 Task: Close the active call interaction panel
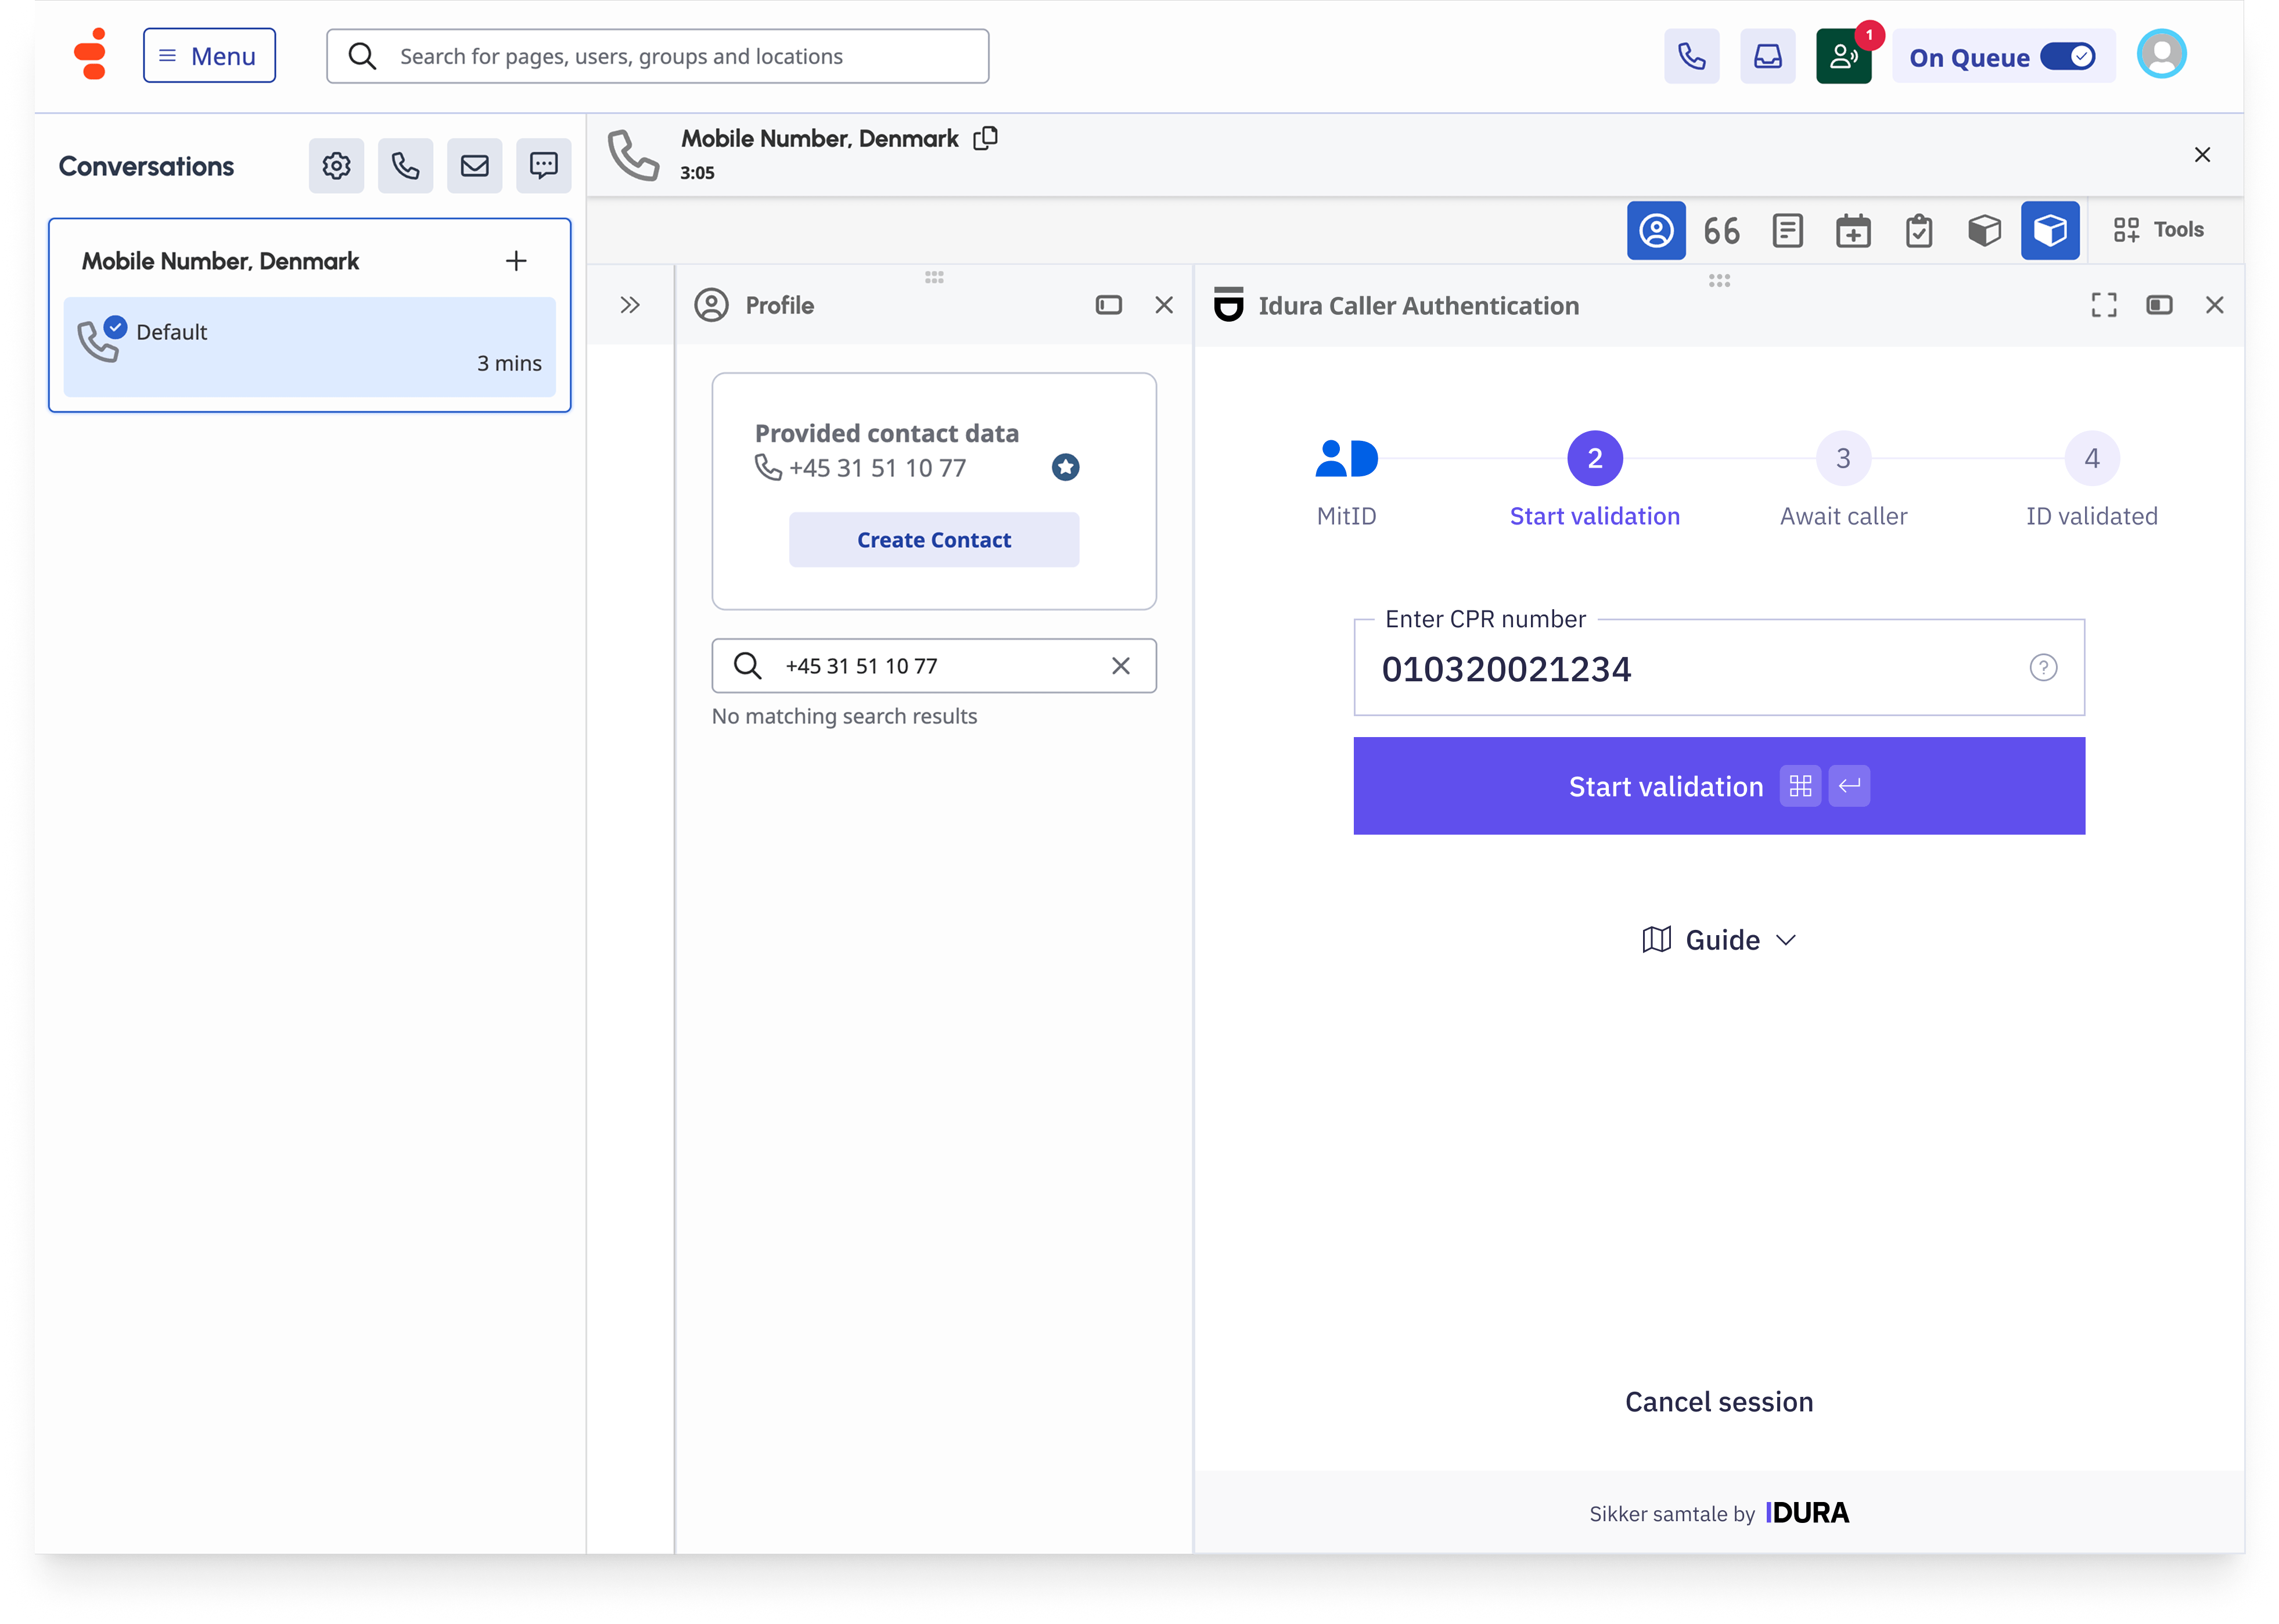coord(2202,155)
